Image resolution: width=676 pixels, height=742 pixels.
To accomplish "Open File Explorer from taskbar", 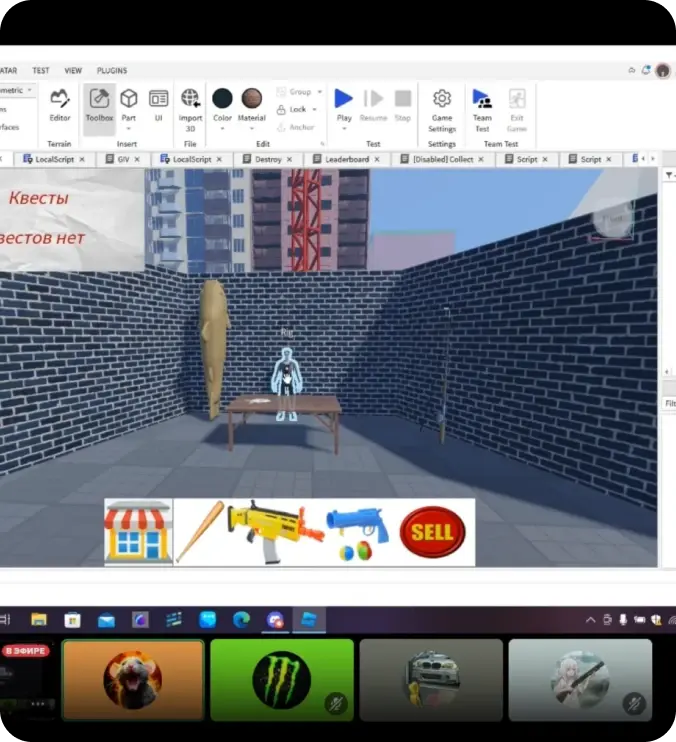I will (x=39, y=619).
